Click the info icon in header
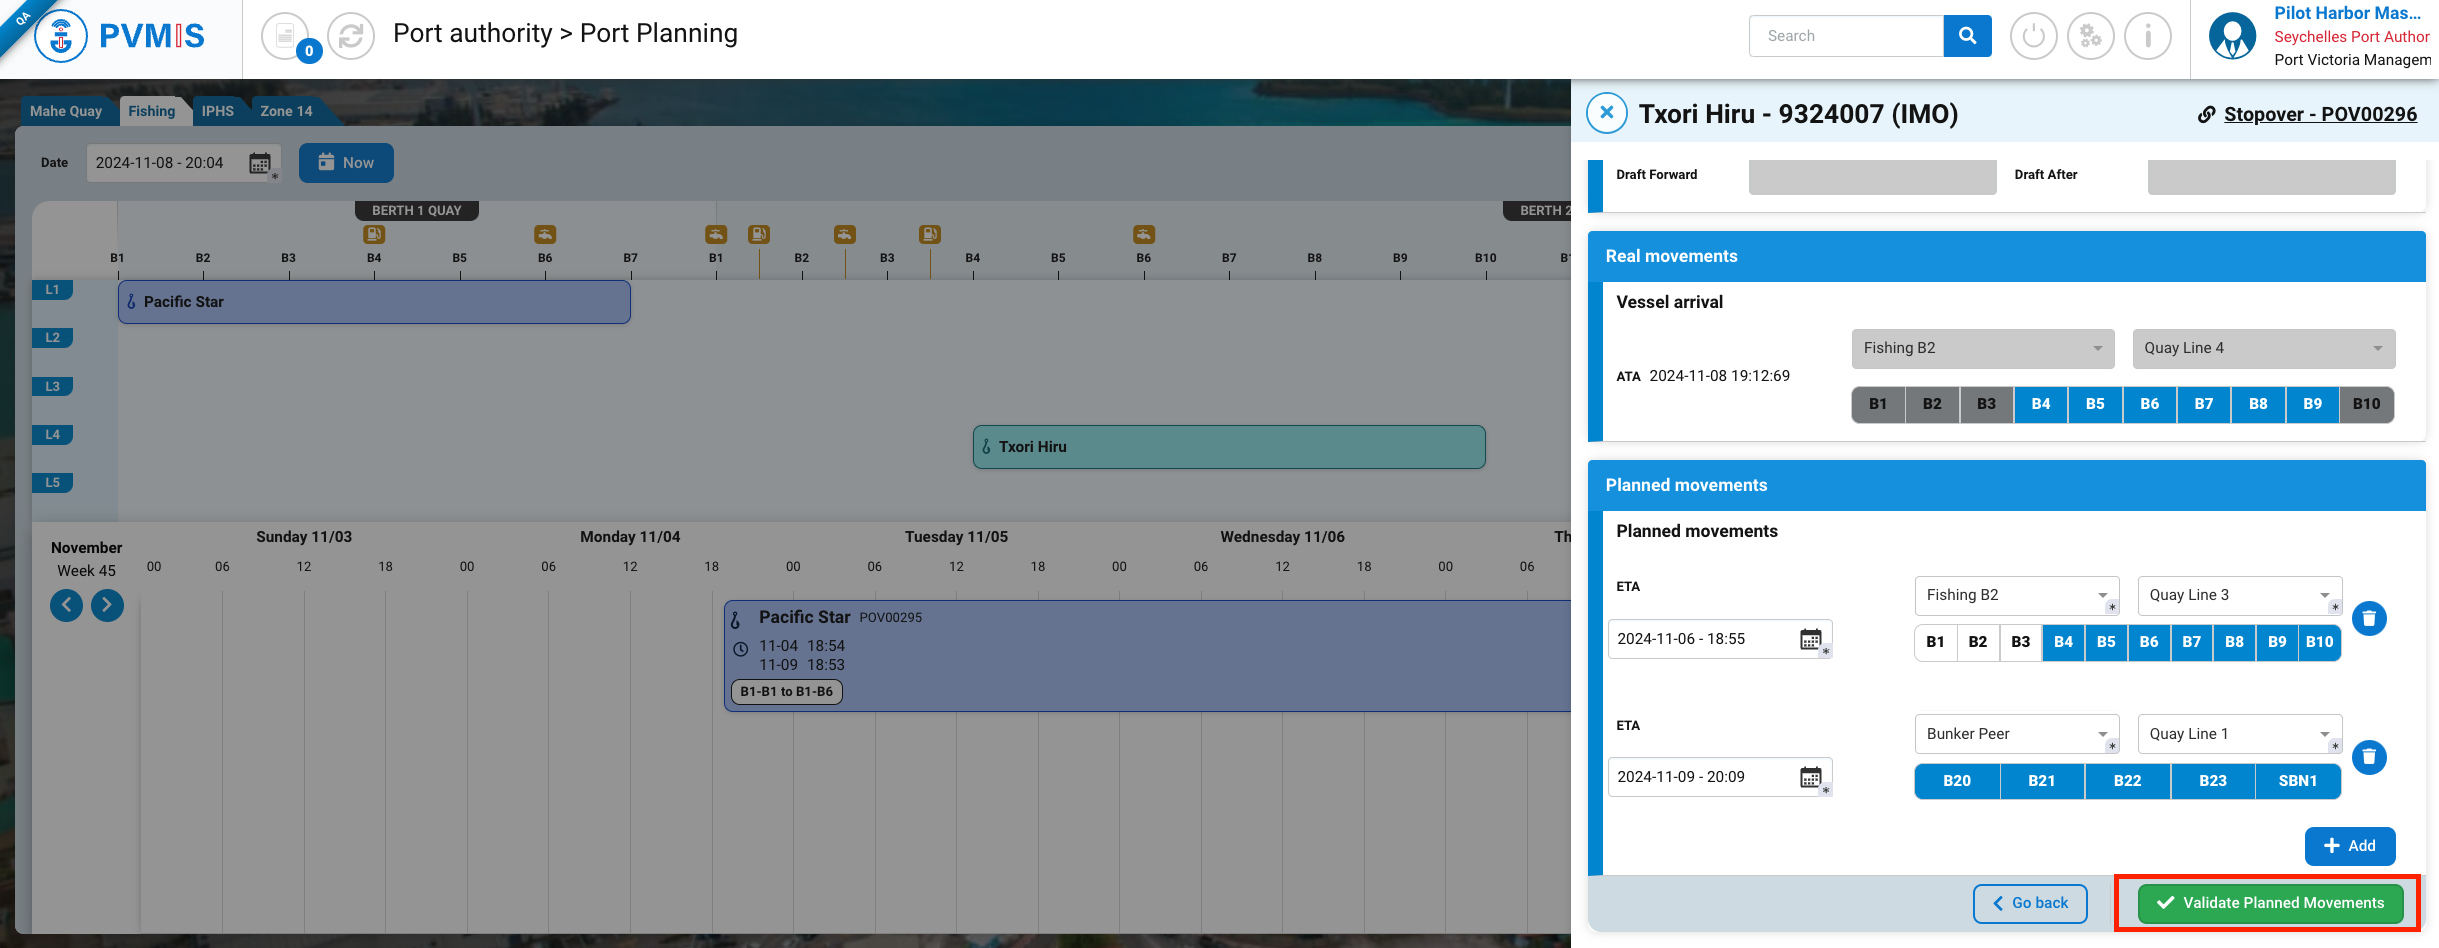Image resolution: width=2439 pixels, height=948 pixels. tap(2147, 37)
